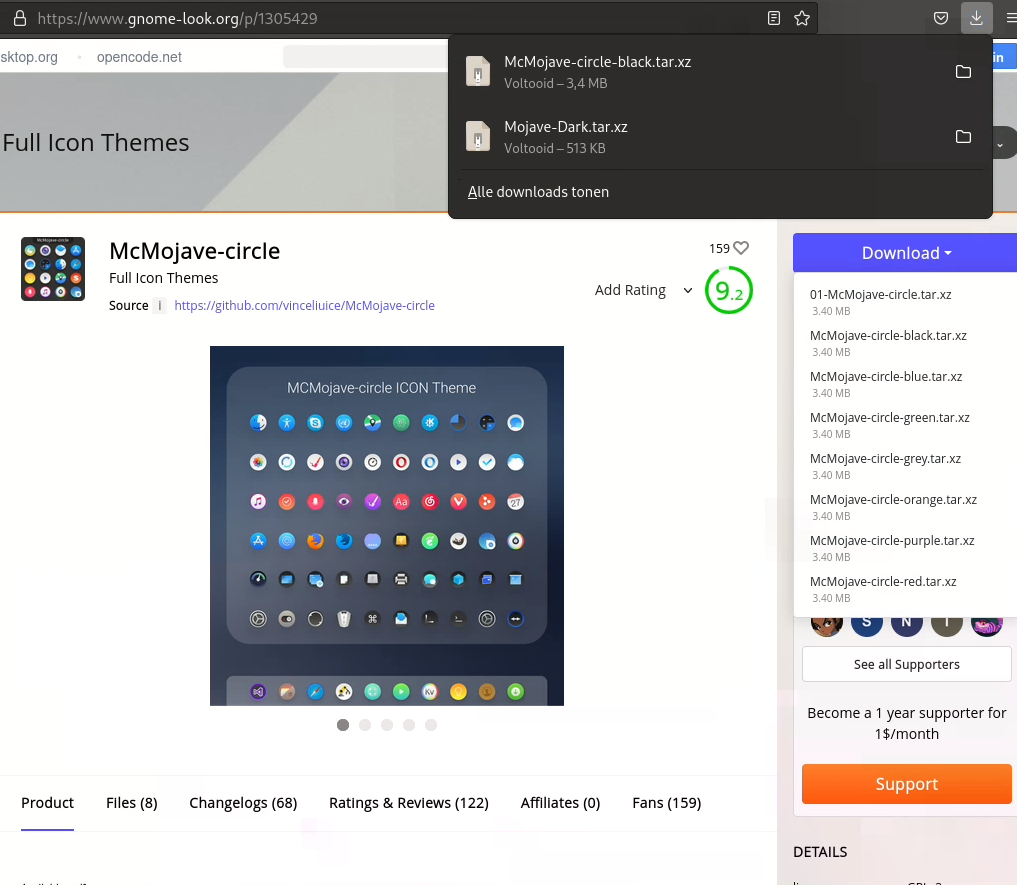Screen dimensions: 1017x885
Task: Select the second carousel dot indicator
Action: (x=365, y=725)
